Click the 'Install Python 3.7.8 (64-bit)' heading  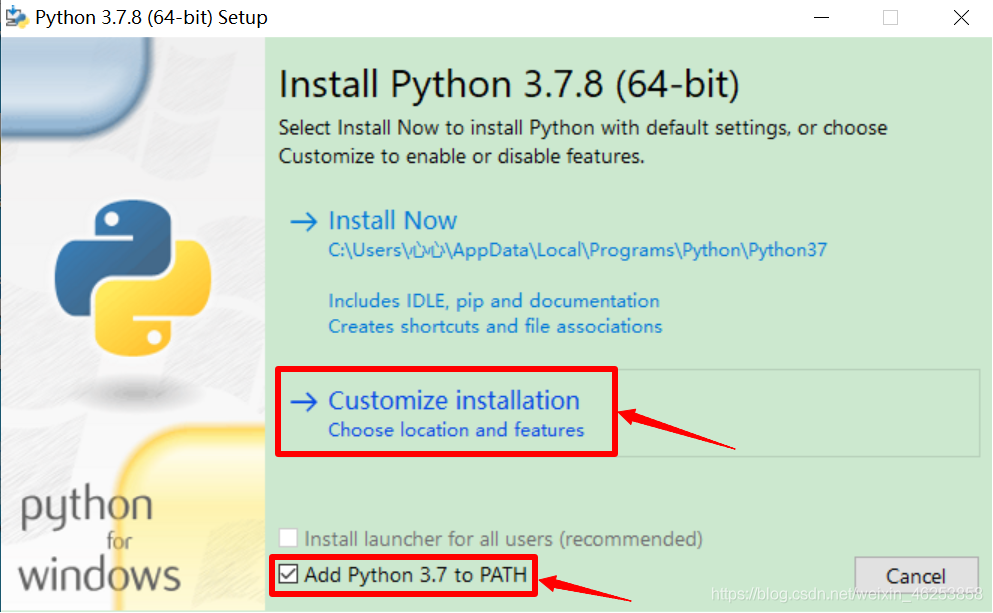(x=509, y=84)
